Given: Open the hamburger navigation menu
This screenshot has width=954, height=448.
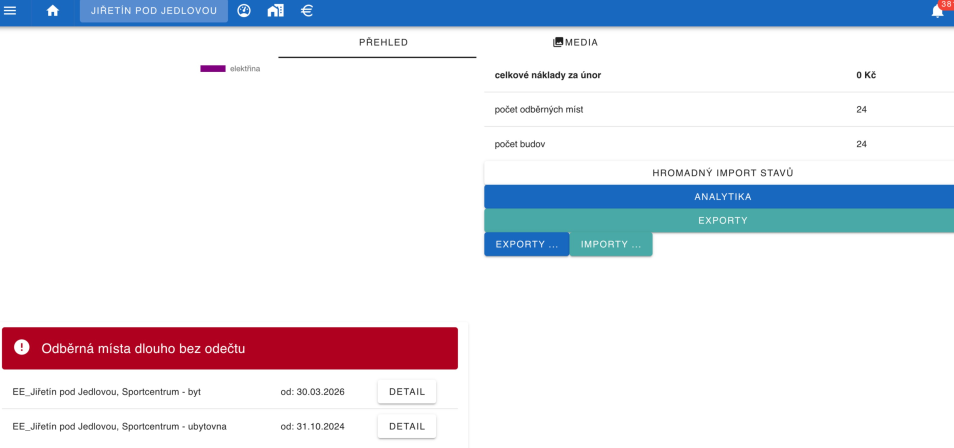Looking at the screenshot, I should coord(10,10).
